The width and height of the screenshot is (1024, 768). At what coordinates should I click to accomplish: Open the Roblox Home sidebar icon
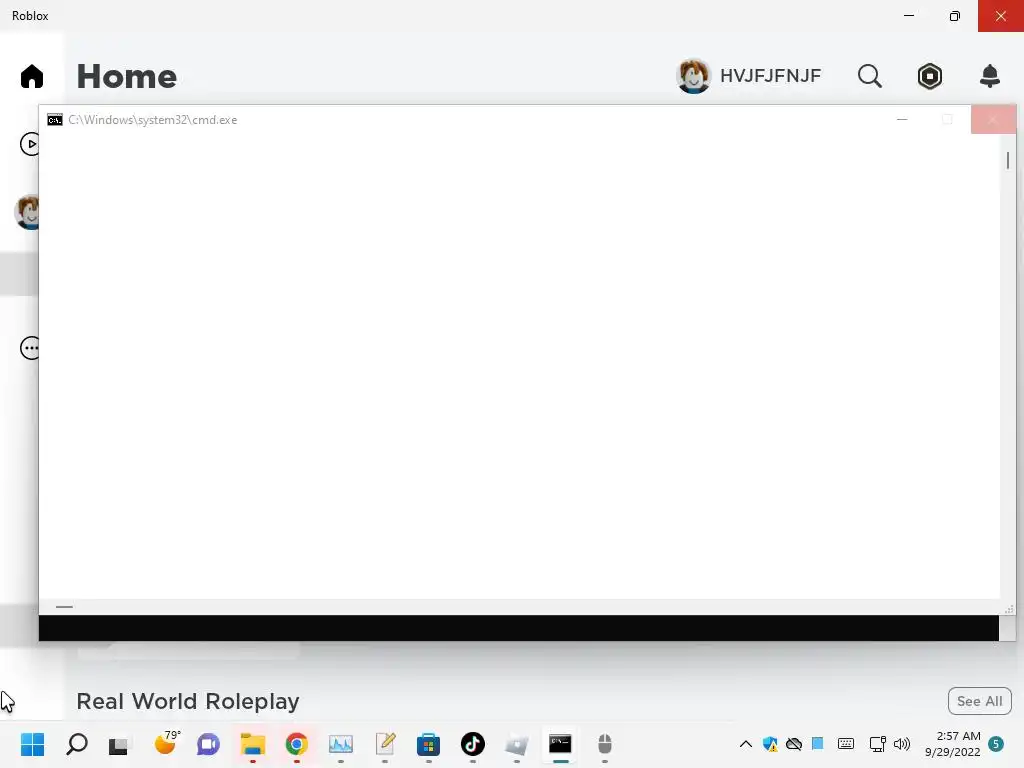(x=31, y=76)
